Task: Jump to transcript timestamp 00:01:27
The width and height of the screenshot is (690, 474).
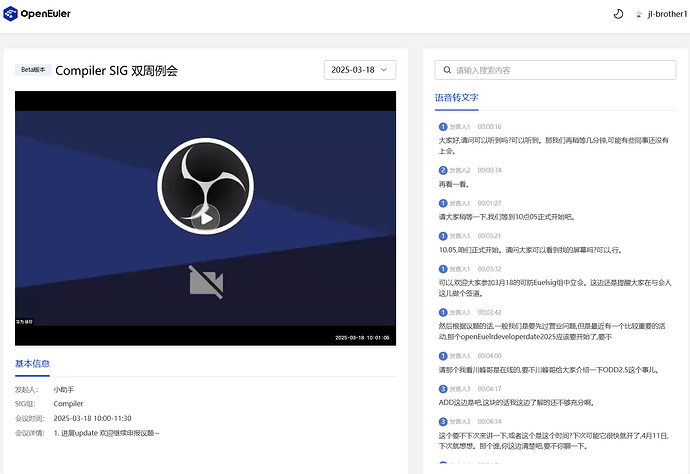Action: 489,203
